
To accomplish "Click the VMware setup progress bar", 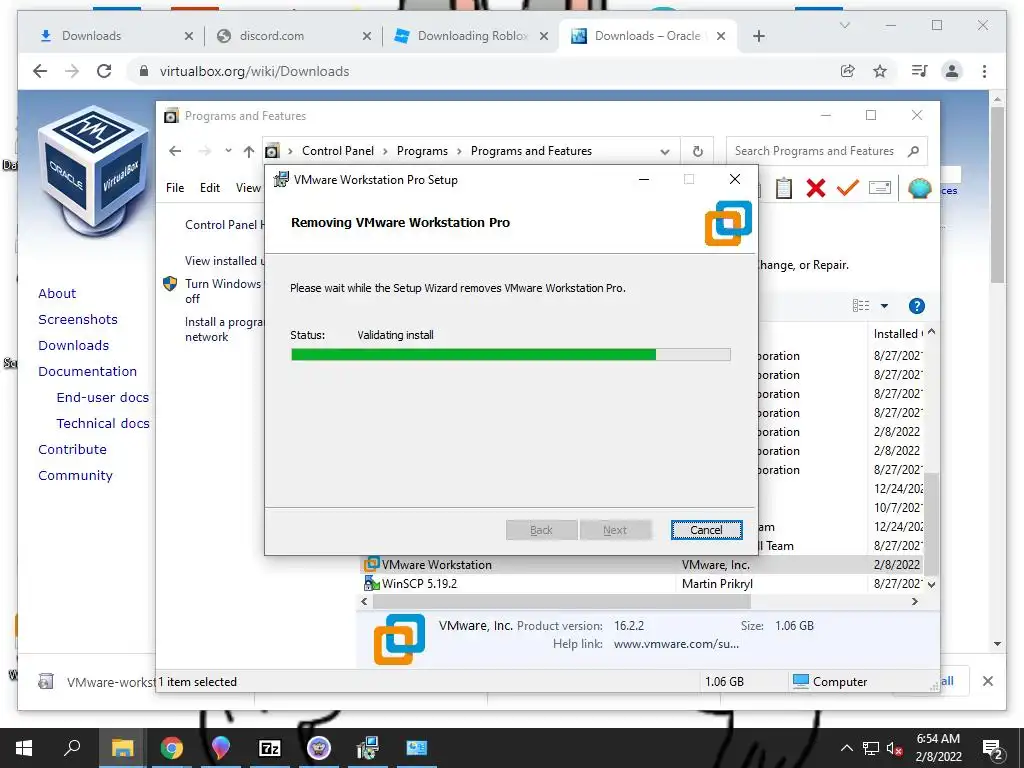I will pyautogui.click(x=511, y=355).
